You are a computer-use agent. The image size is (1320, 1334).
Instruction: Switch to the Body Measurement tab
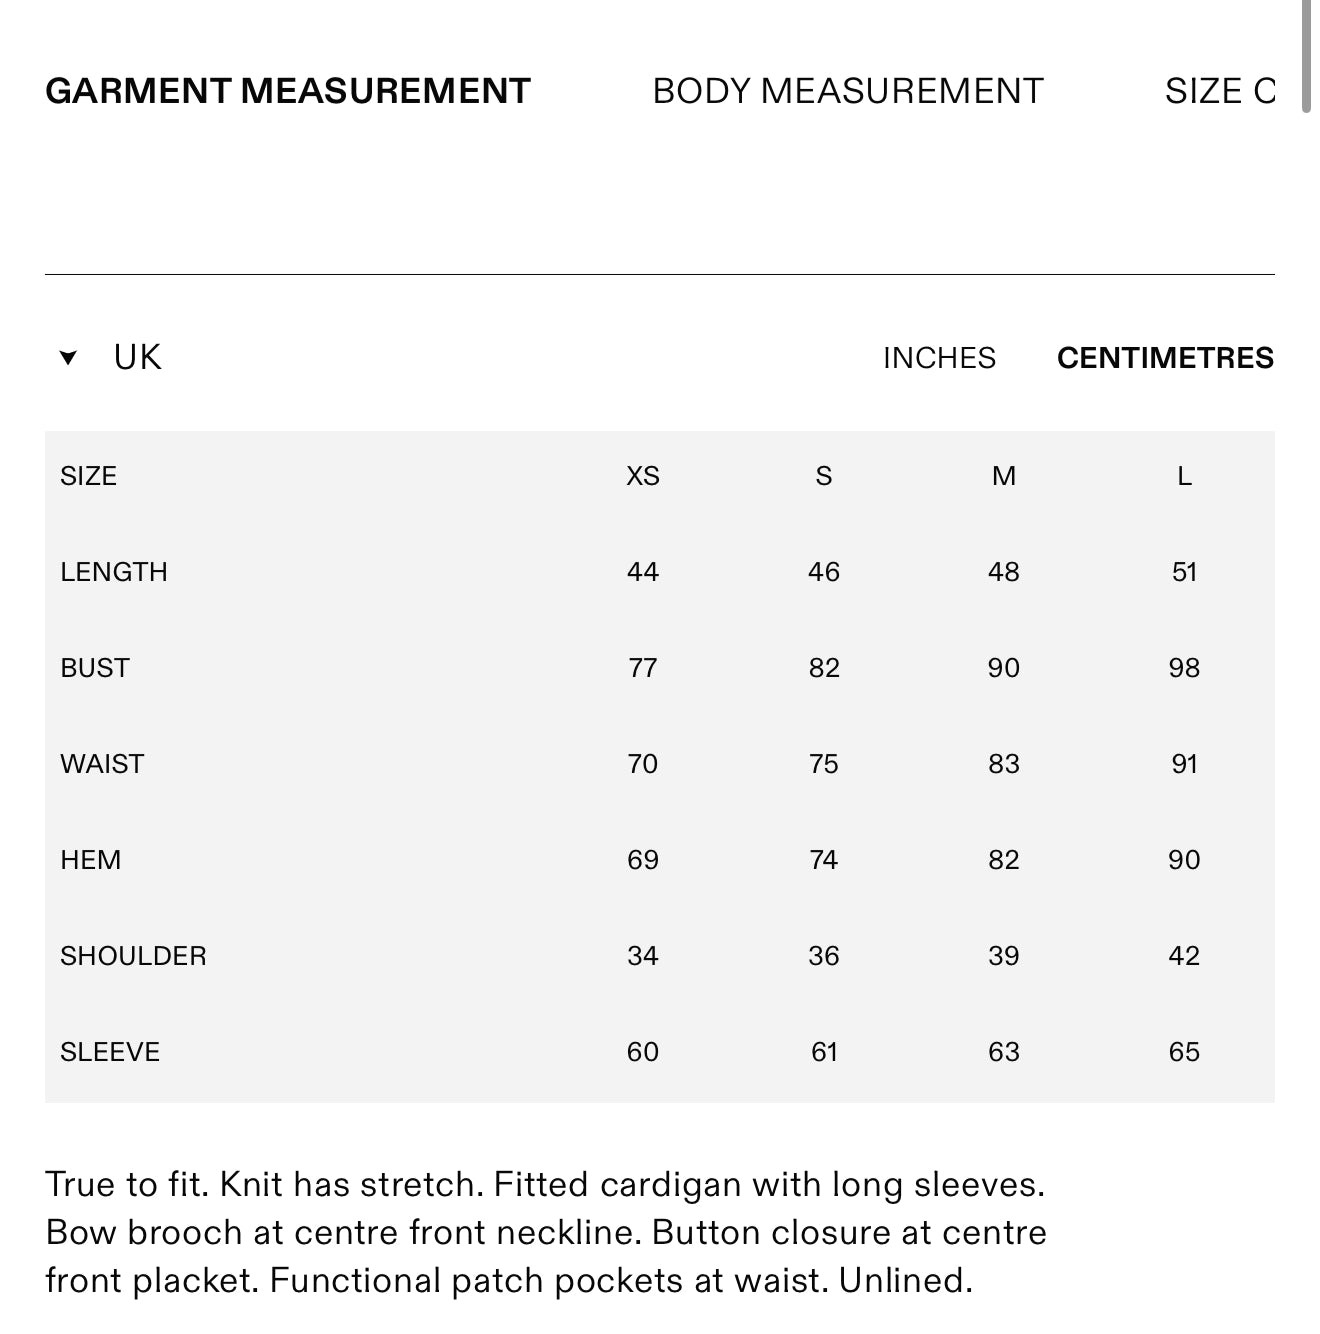coord(848,91)
